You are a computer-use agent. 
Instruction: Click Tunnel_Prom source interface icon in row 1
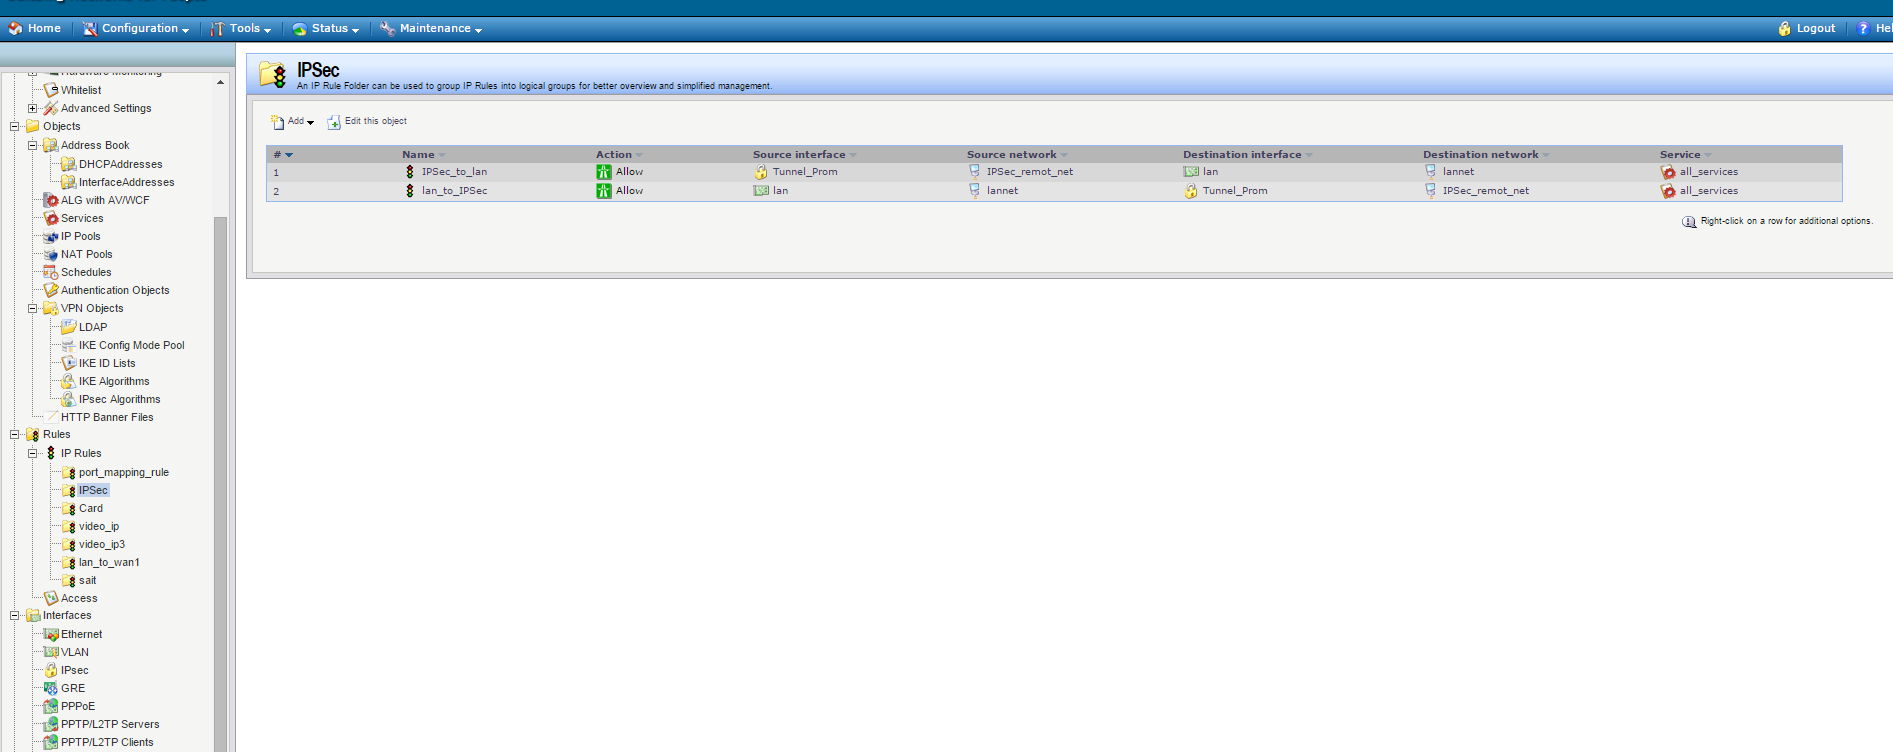761,172
